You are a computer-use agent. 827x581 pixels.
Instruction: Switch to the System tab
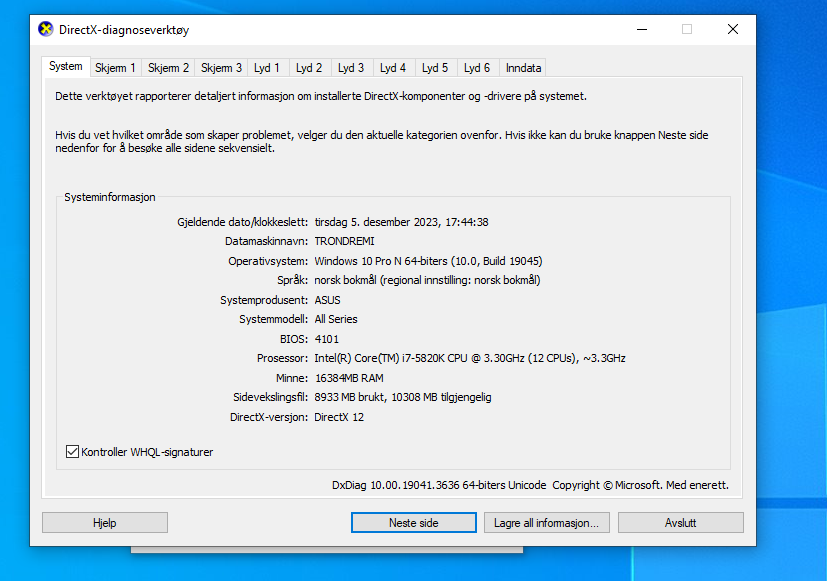(65, 66)
